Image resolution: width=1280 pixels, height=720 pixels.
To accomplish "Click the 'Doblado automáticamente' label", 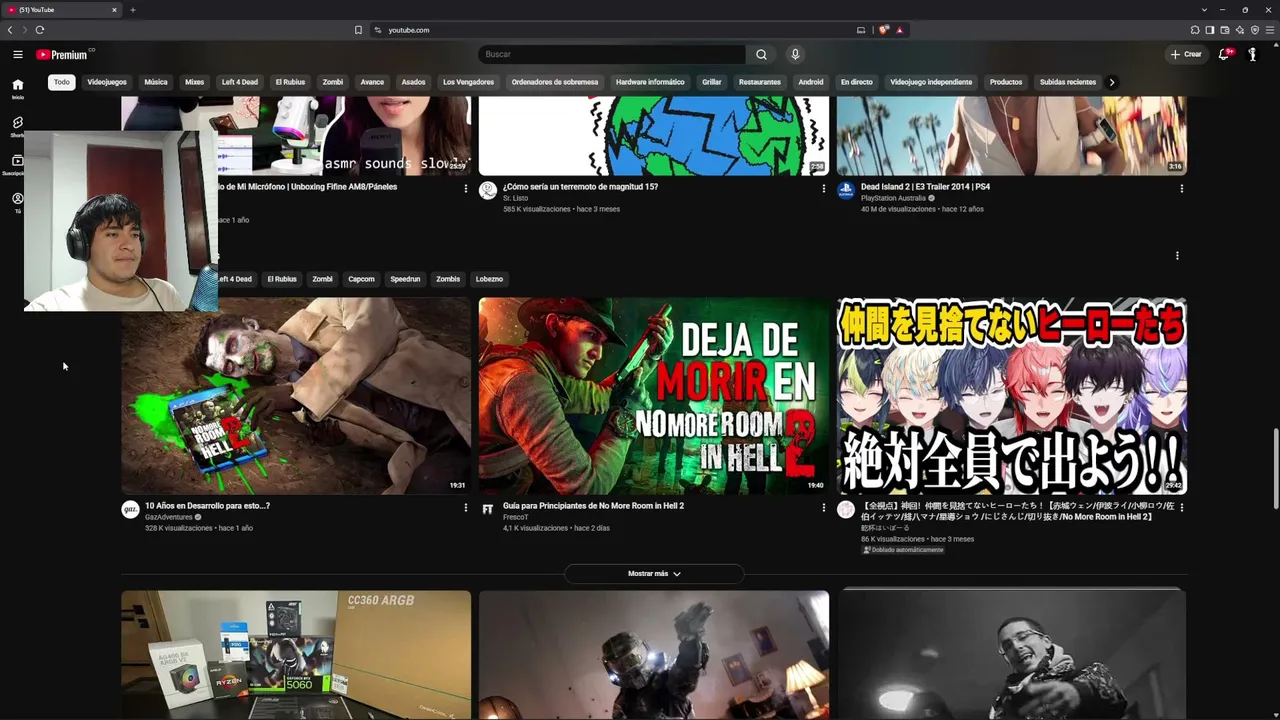I will tap(903, 550).
